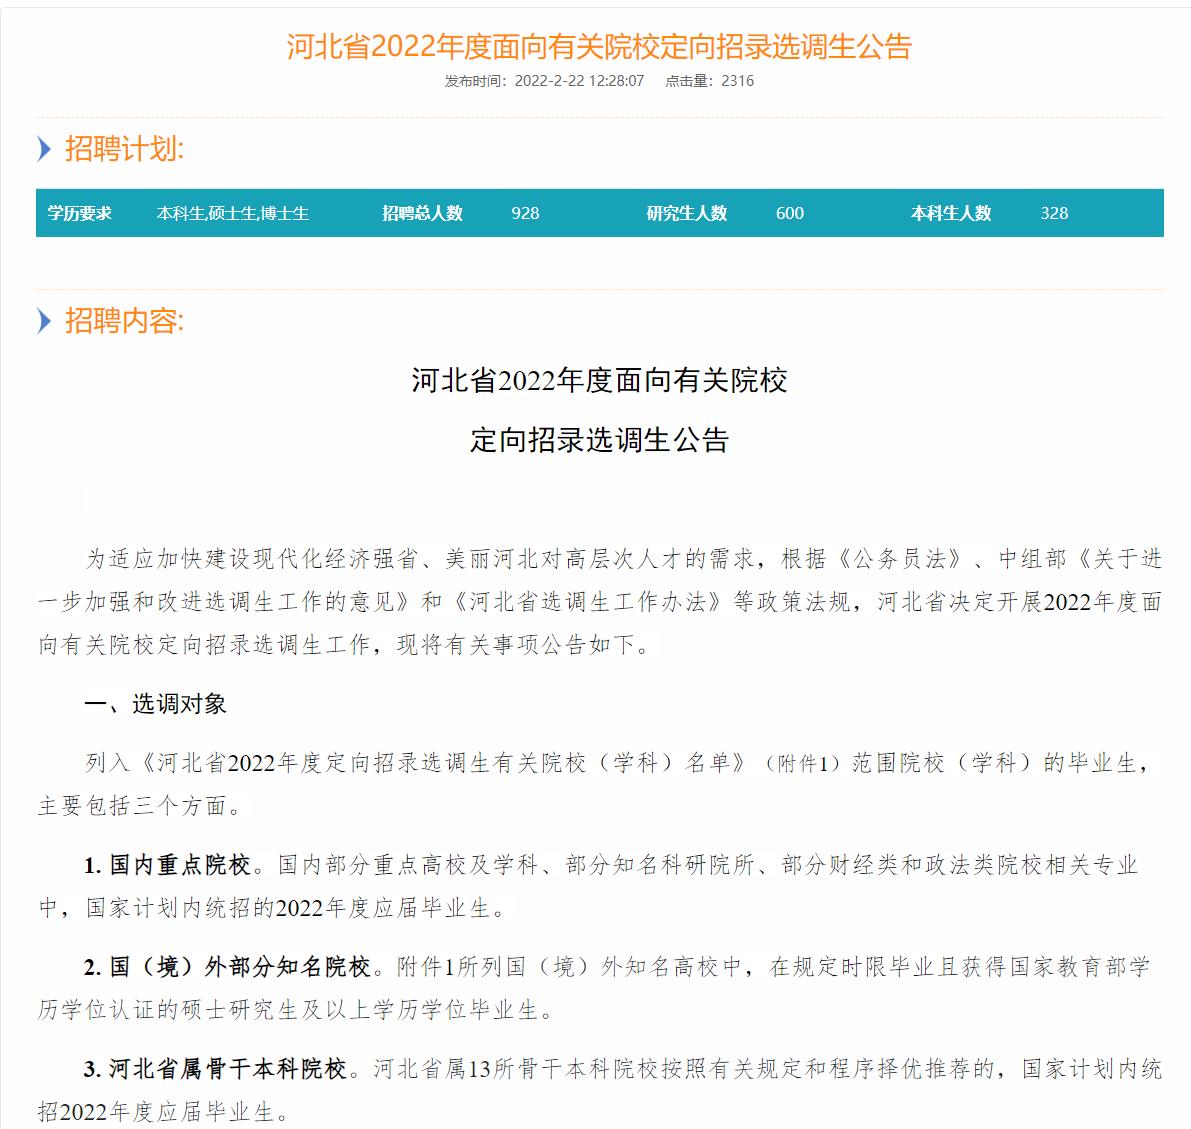Click the bold 2. 国（境）外部分知名院校 text
The image size is (1191, 1129).
click(227, 967)
